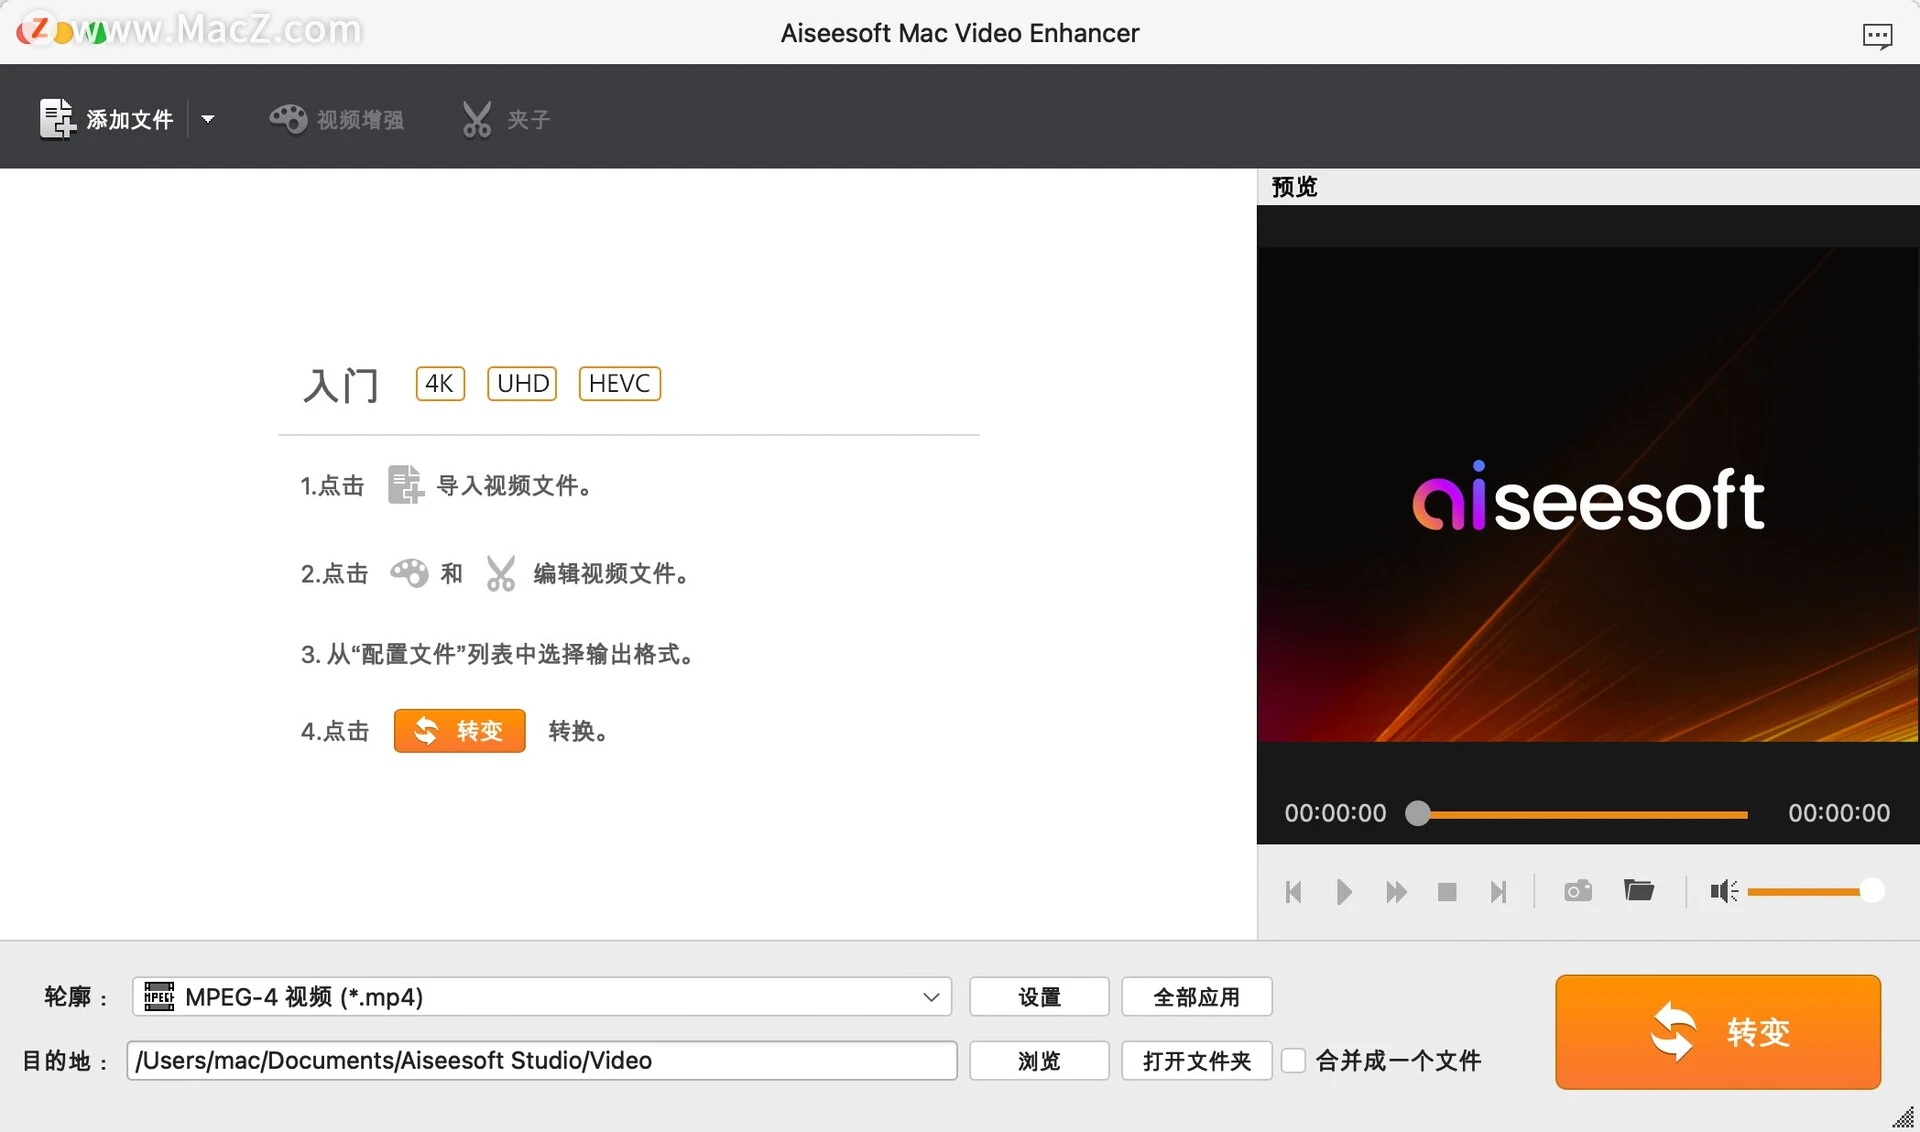
Task: Click the orange 转变 button in step 4
Action: pyautogui.click(x=459, y=731)
